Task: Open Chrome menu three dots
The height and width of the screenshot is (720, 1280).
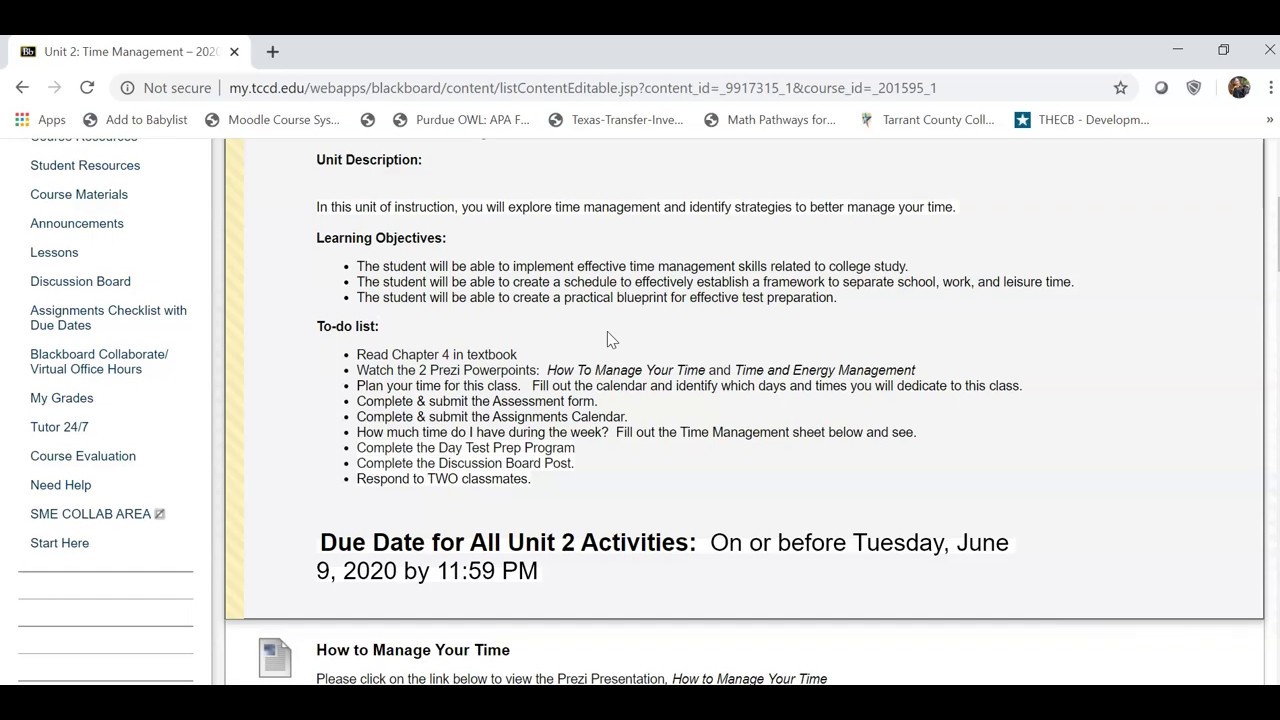Action: point(1270,88)
